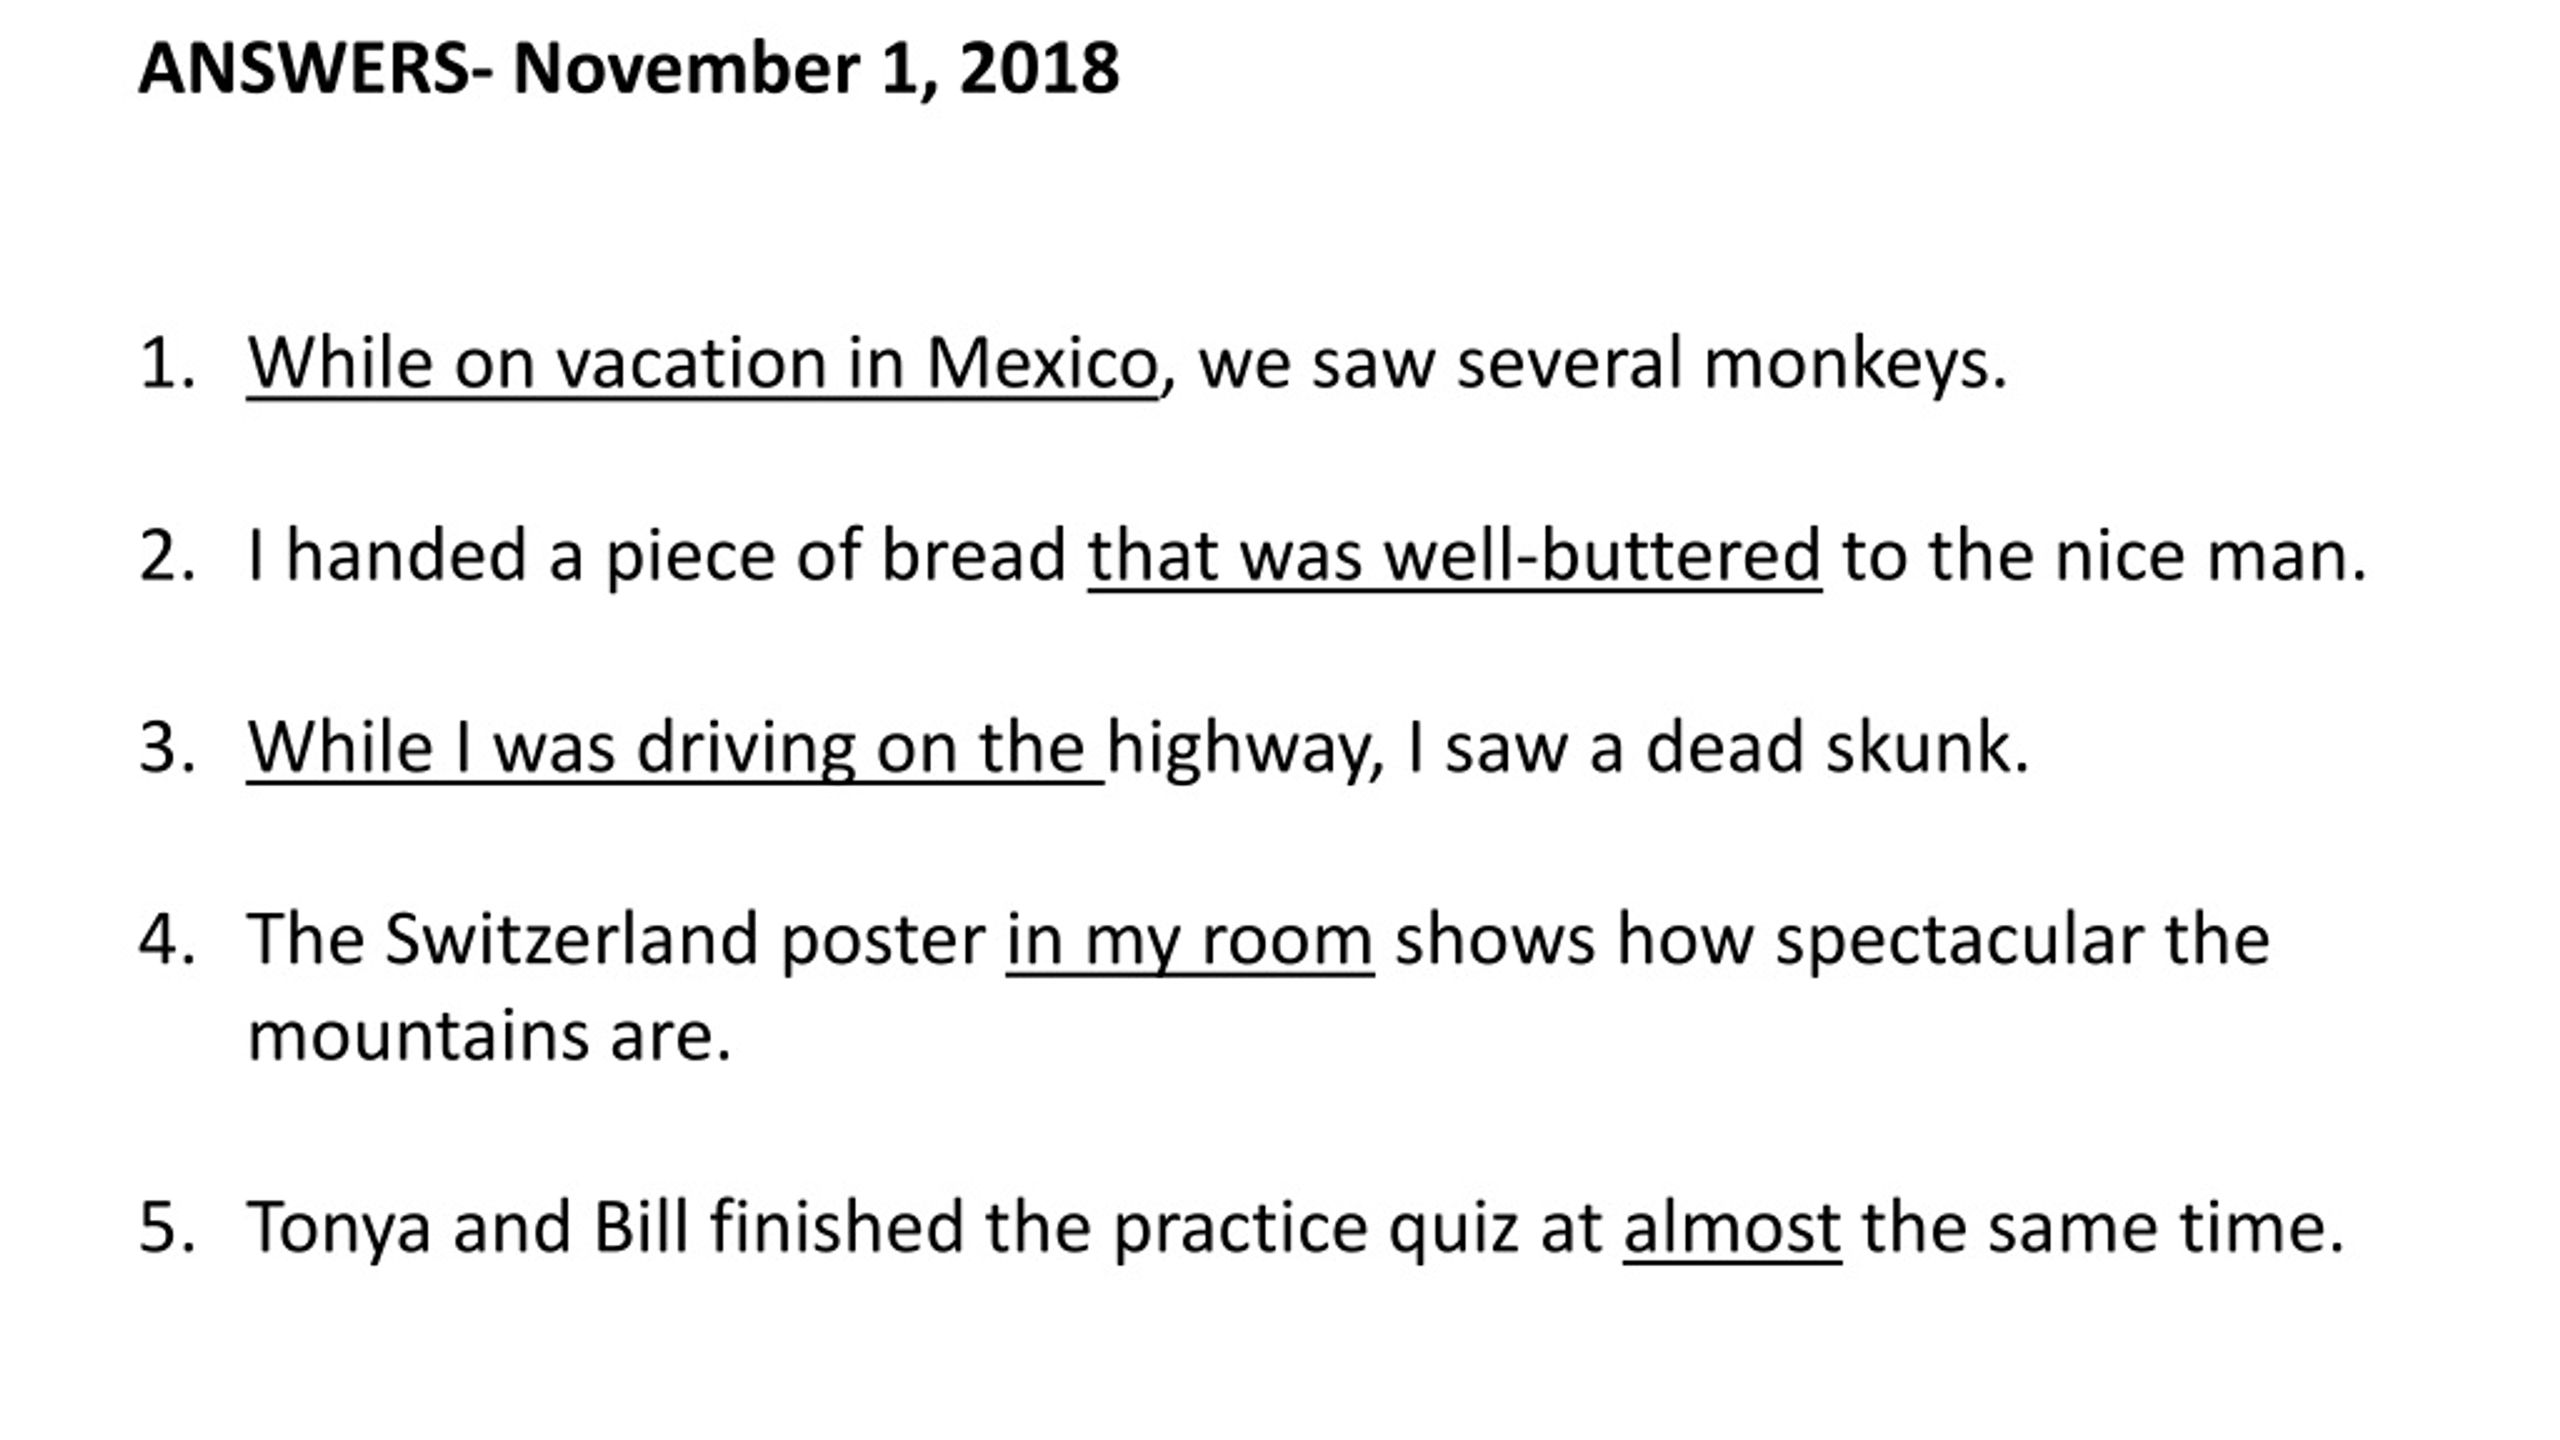2560x1440 pixels.
Task: Click the words The Switzerland poster
Action: [x=616, y=942]
